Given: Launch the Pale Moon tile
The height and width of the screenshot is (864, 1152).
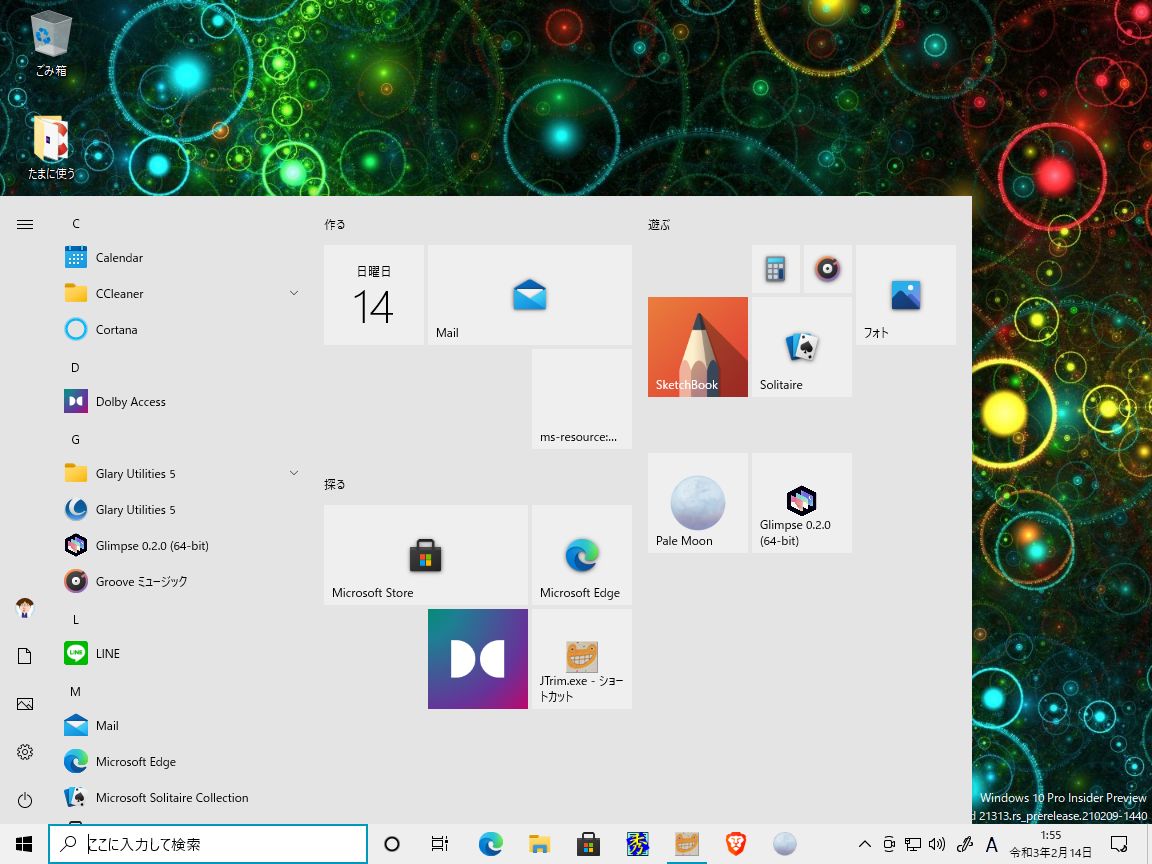Looking at the screenshot, I should click(x=698, y=503).
